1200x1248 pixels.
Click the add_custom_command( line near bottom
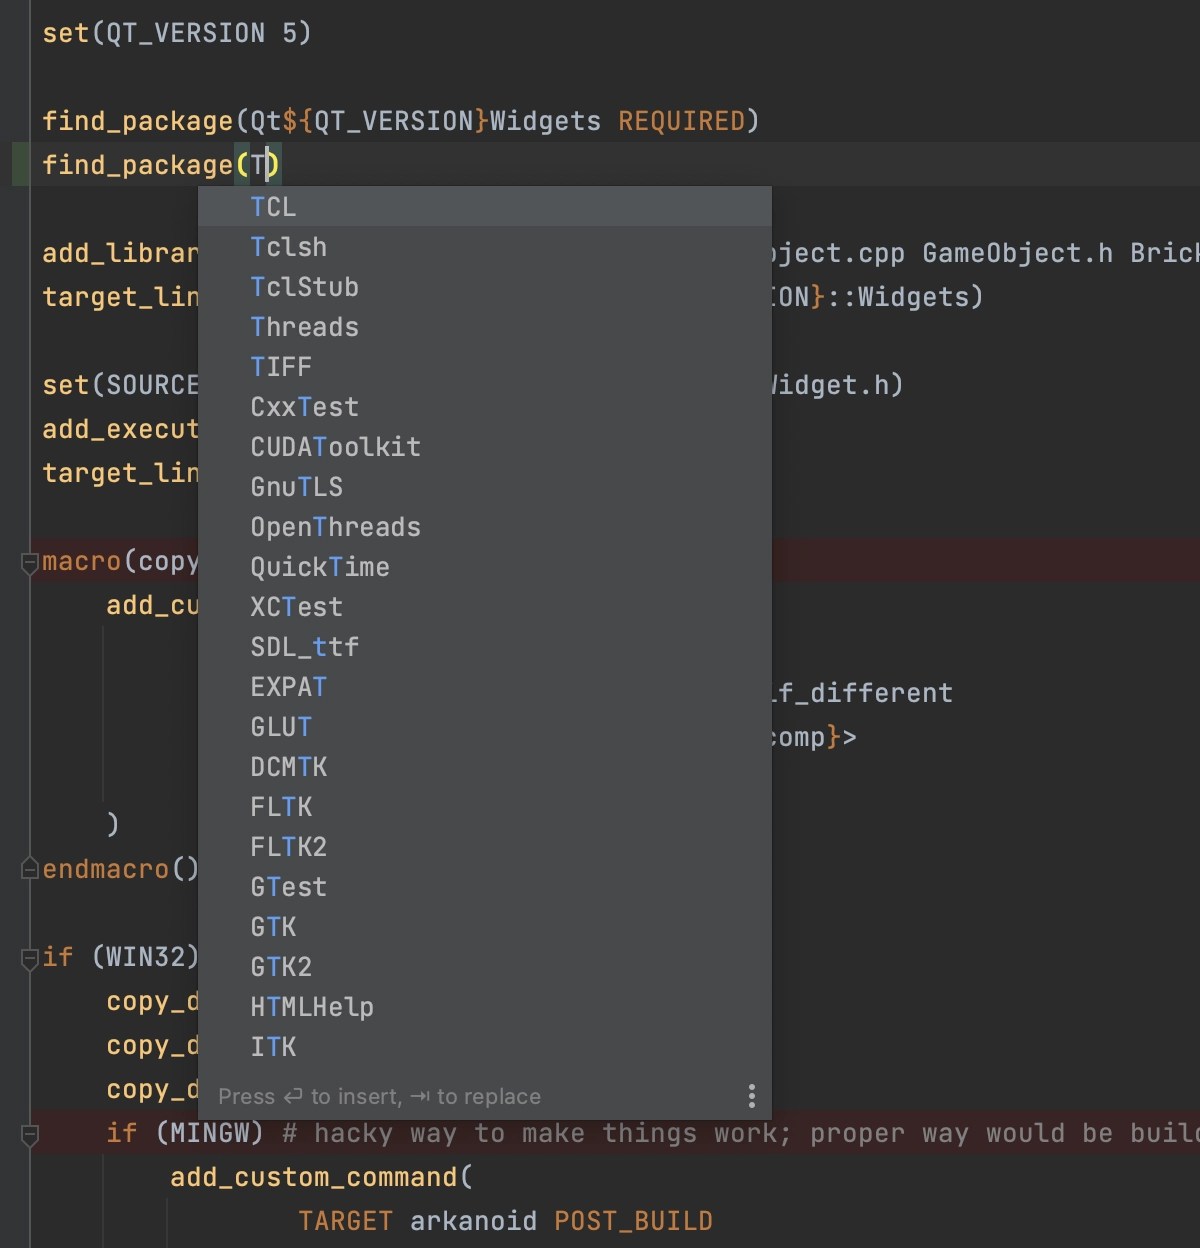pyautogui.click(x=320, y=1177)
